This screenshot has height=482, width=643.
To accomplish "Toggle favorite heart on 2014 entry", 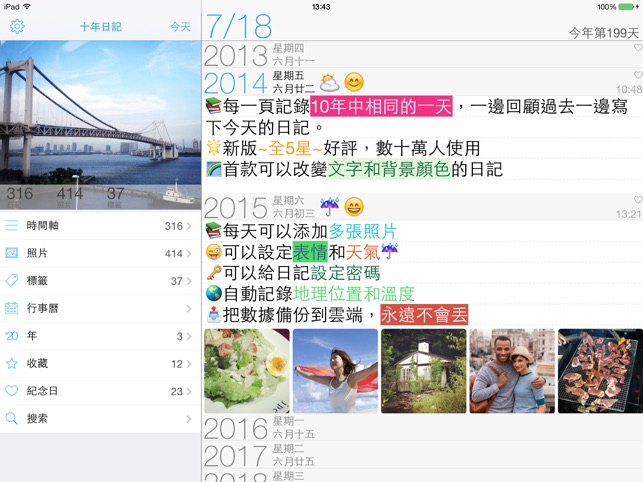I will [x=638, y=75].
